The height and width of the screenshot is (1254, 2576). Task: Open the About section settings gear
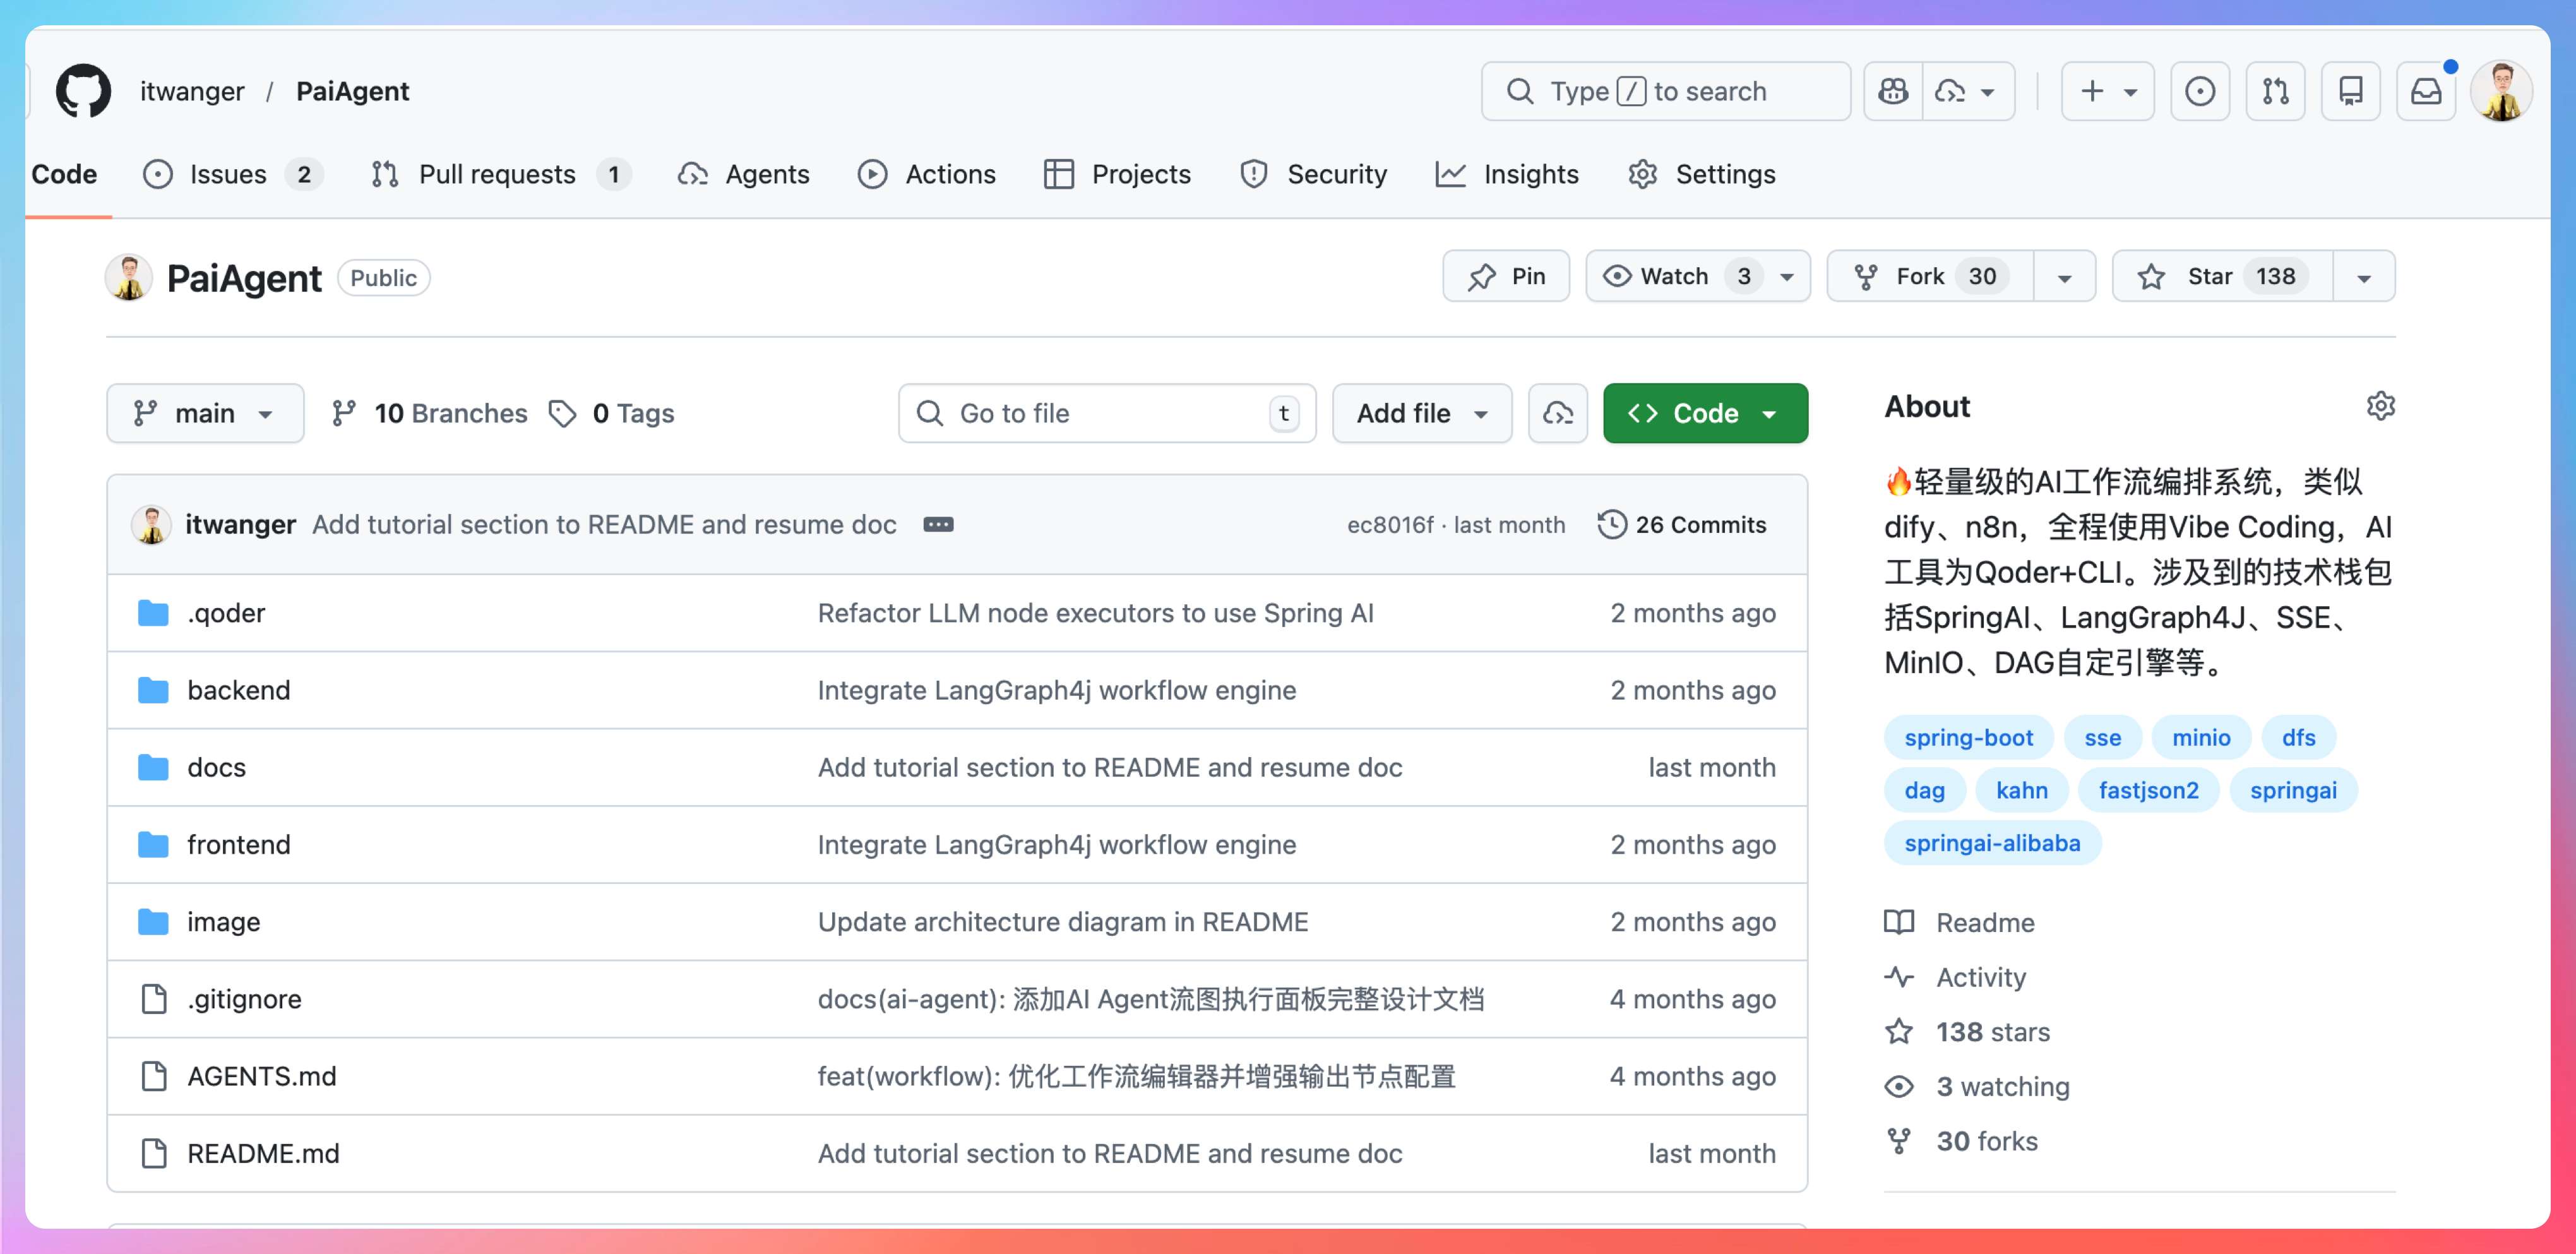click(2382, 405)
